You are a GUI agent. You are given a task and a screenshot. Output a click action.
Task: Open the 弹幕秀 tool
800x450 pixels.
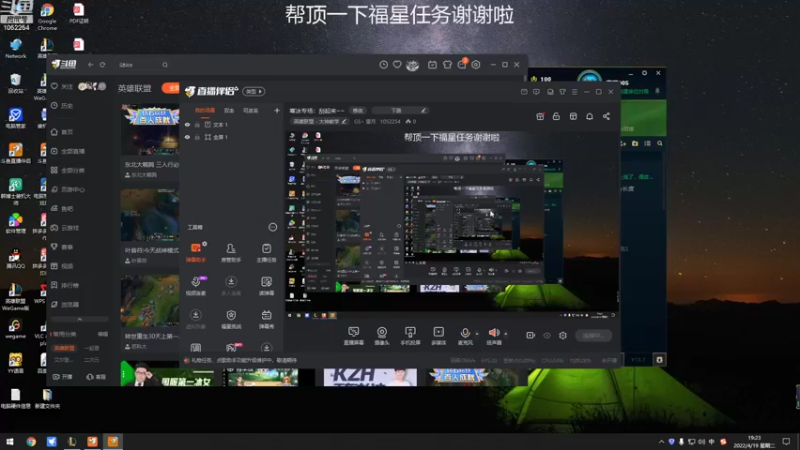pos(266,319)
